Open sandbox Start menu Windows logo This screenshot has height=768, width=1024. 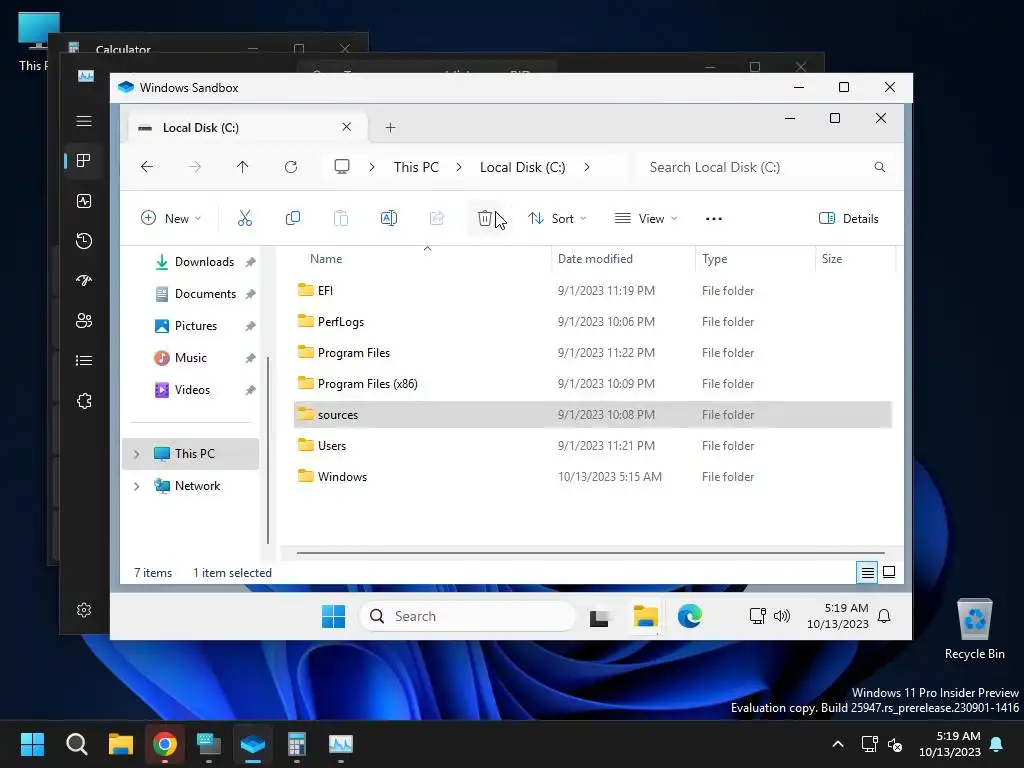coord(333,616)
